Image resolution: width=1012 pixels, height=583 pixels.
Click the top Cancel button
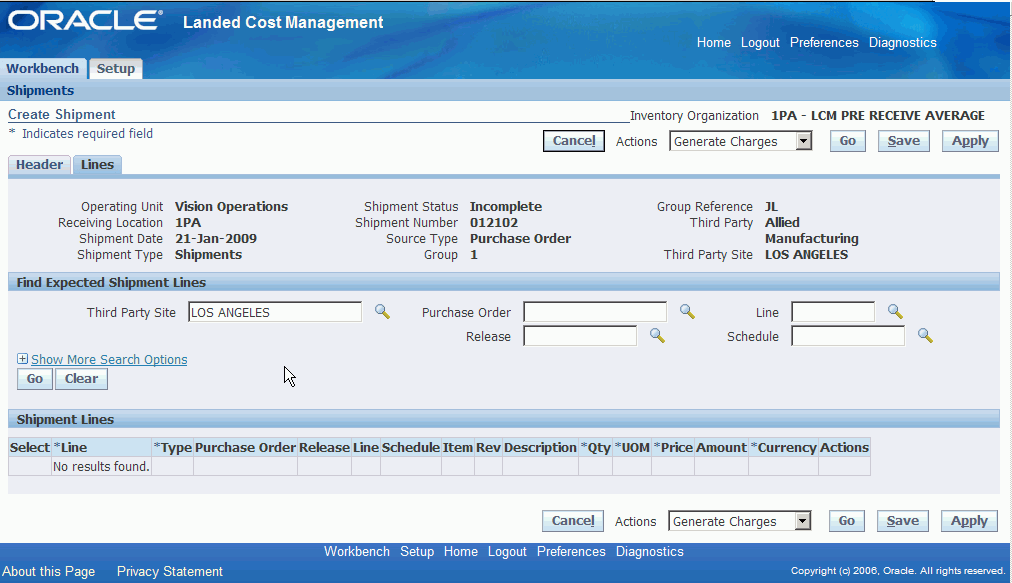[x=574, y=141]
